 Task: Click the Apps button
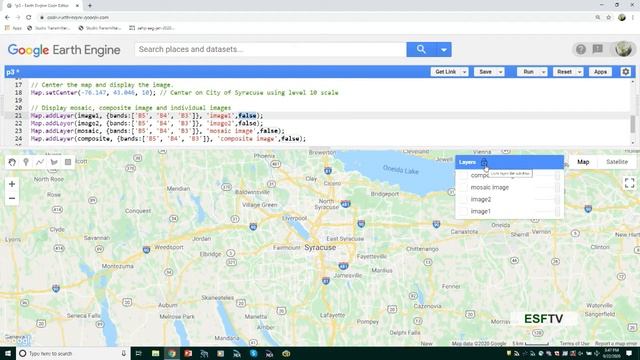tap(600, 72)
